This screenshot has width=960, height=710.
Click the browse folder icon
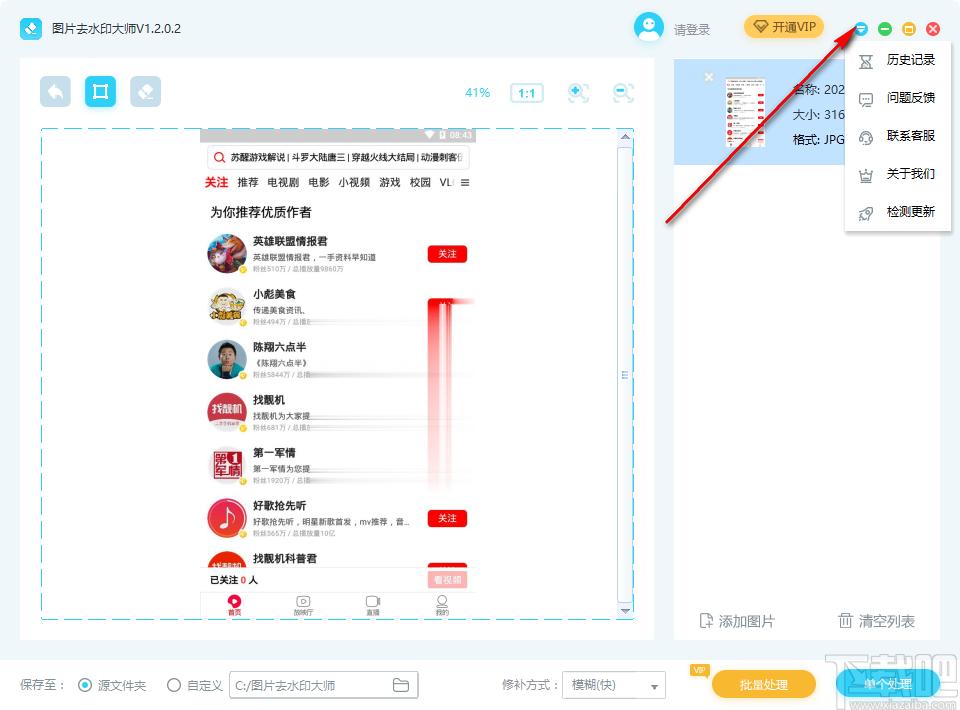coord(401,685)
